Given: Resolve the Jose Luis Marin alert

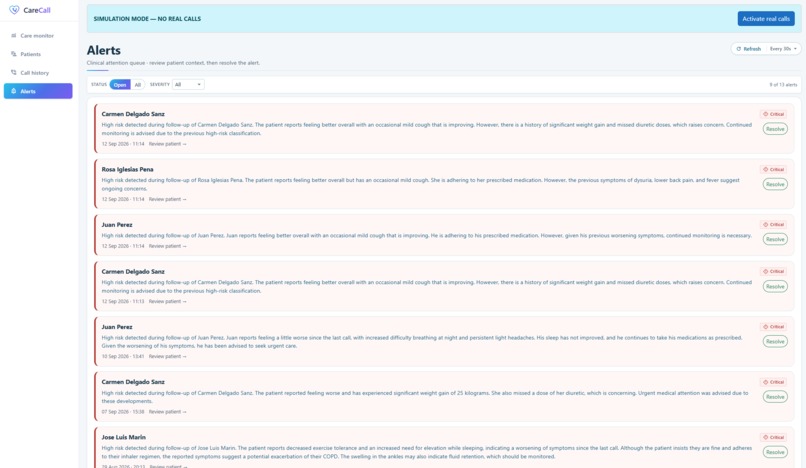Looking at the screenshot, I should pyautogui.click(x=775, y=452).
